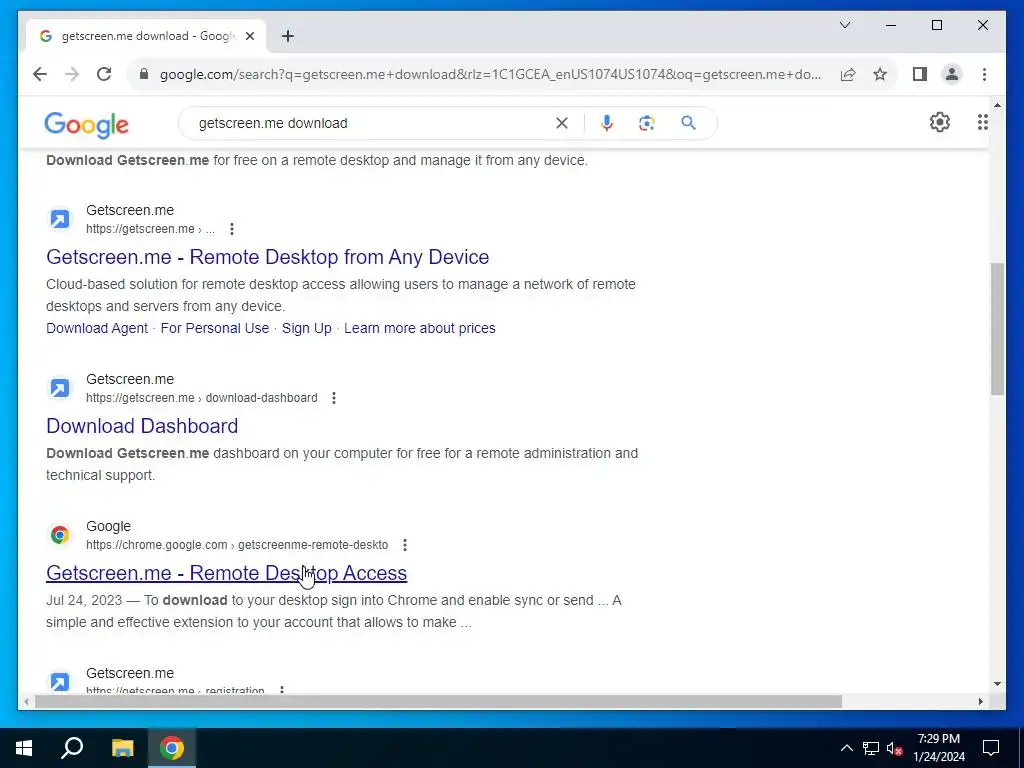Bookmark this page with the star icon
Image resolution: width=1024 pixels, height=768 pixels.
[x=880, y=74]
